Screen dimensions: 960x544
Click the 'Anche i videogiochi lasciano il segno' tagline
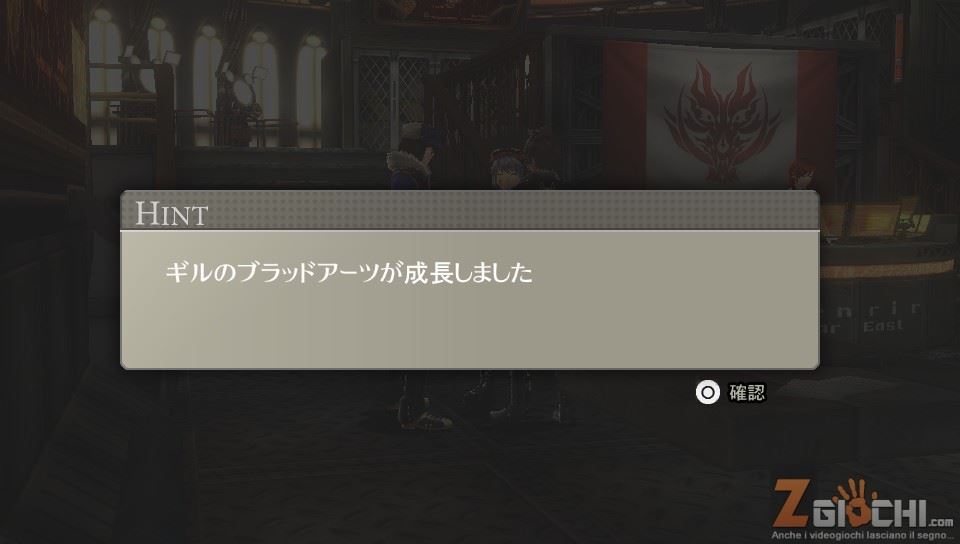(x=863, y=535)
